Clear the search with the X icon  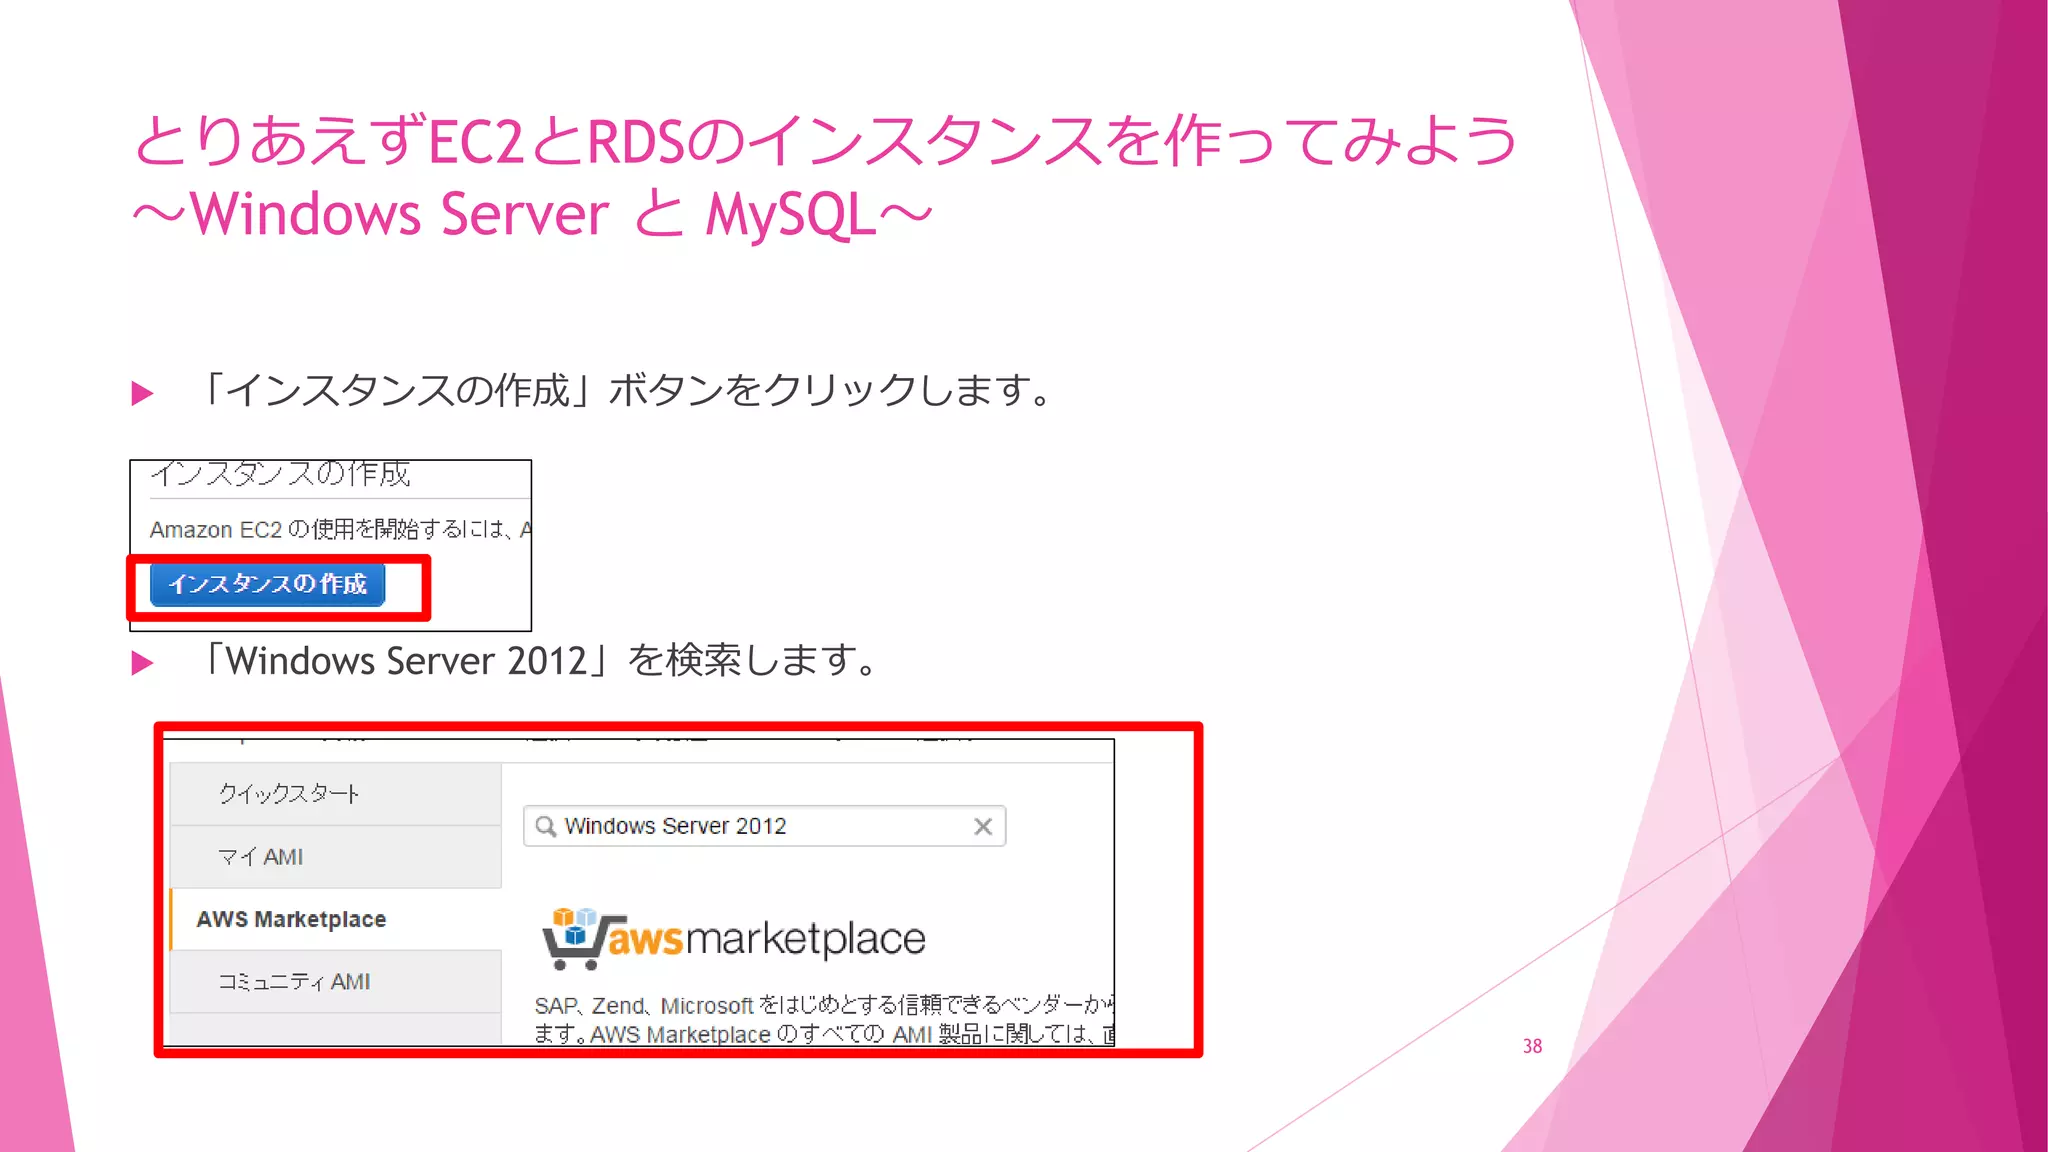tap(983, 826)
